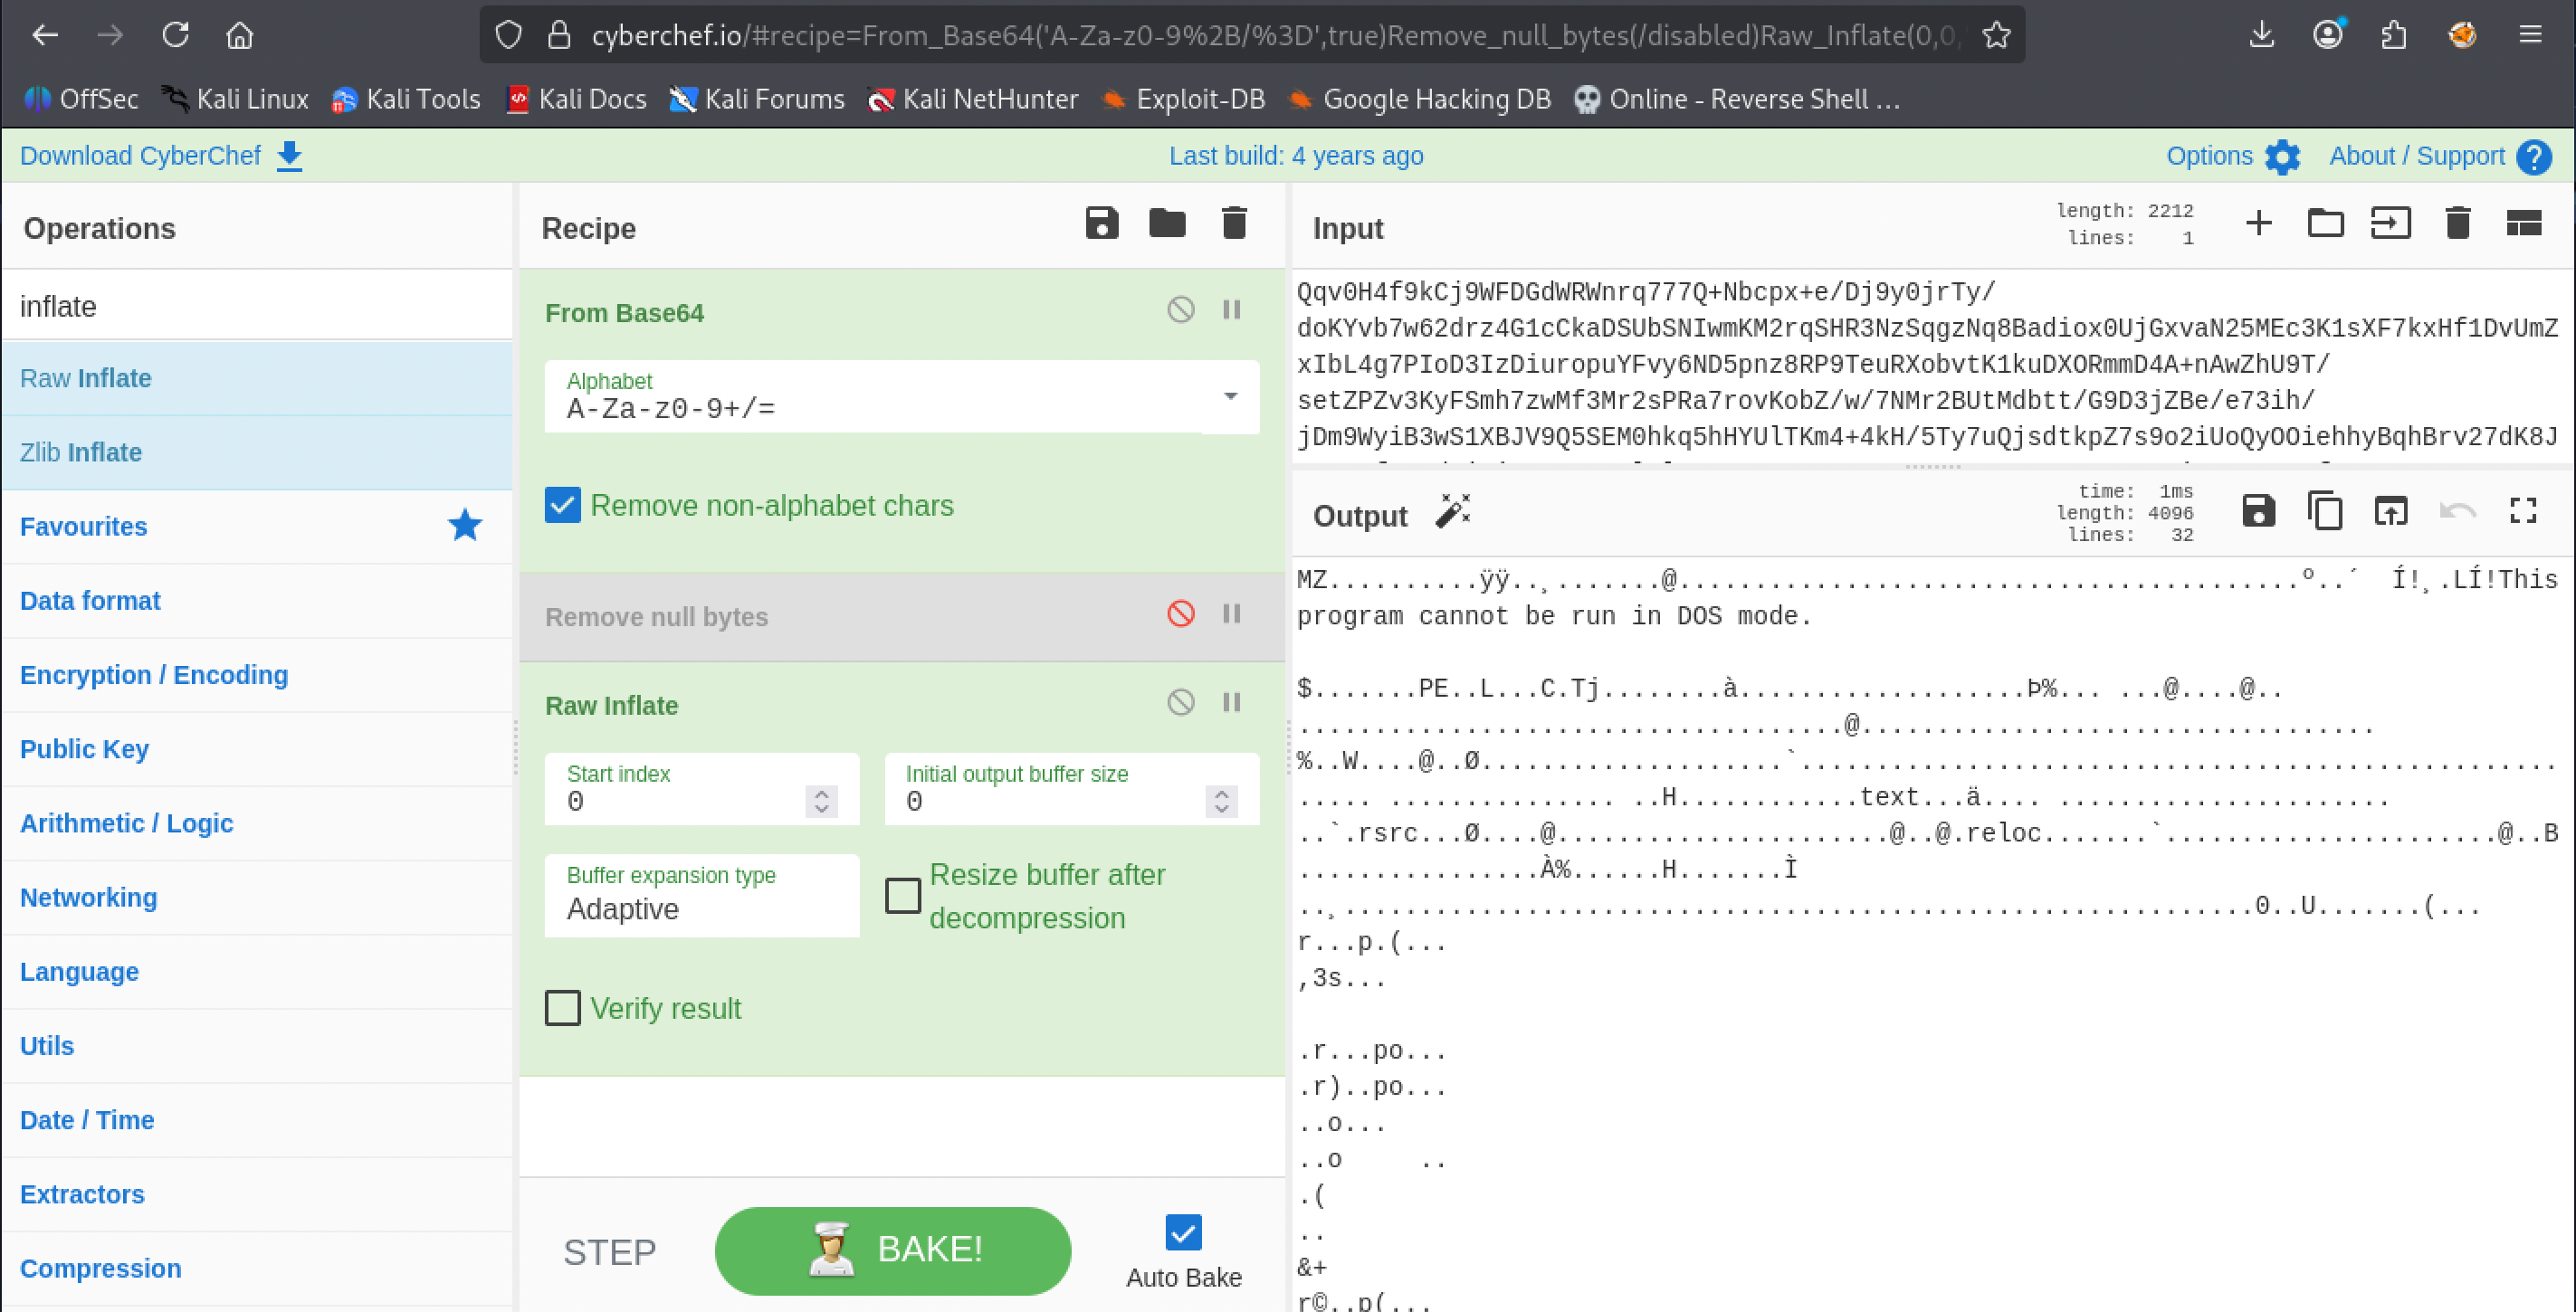Adjust Initial output buffer size stepper
Screen dimensions: 2576x1312
coord(1221,801)
